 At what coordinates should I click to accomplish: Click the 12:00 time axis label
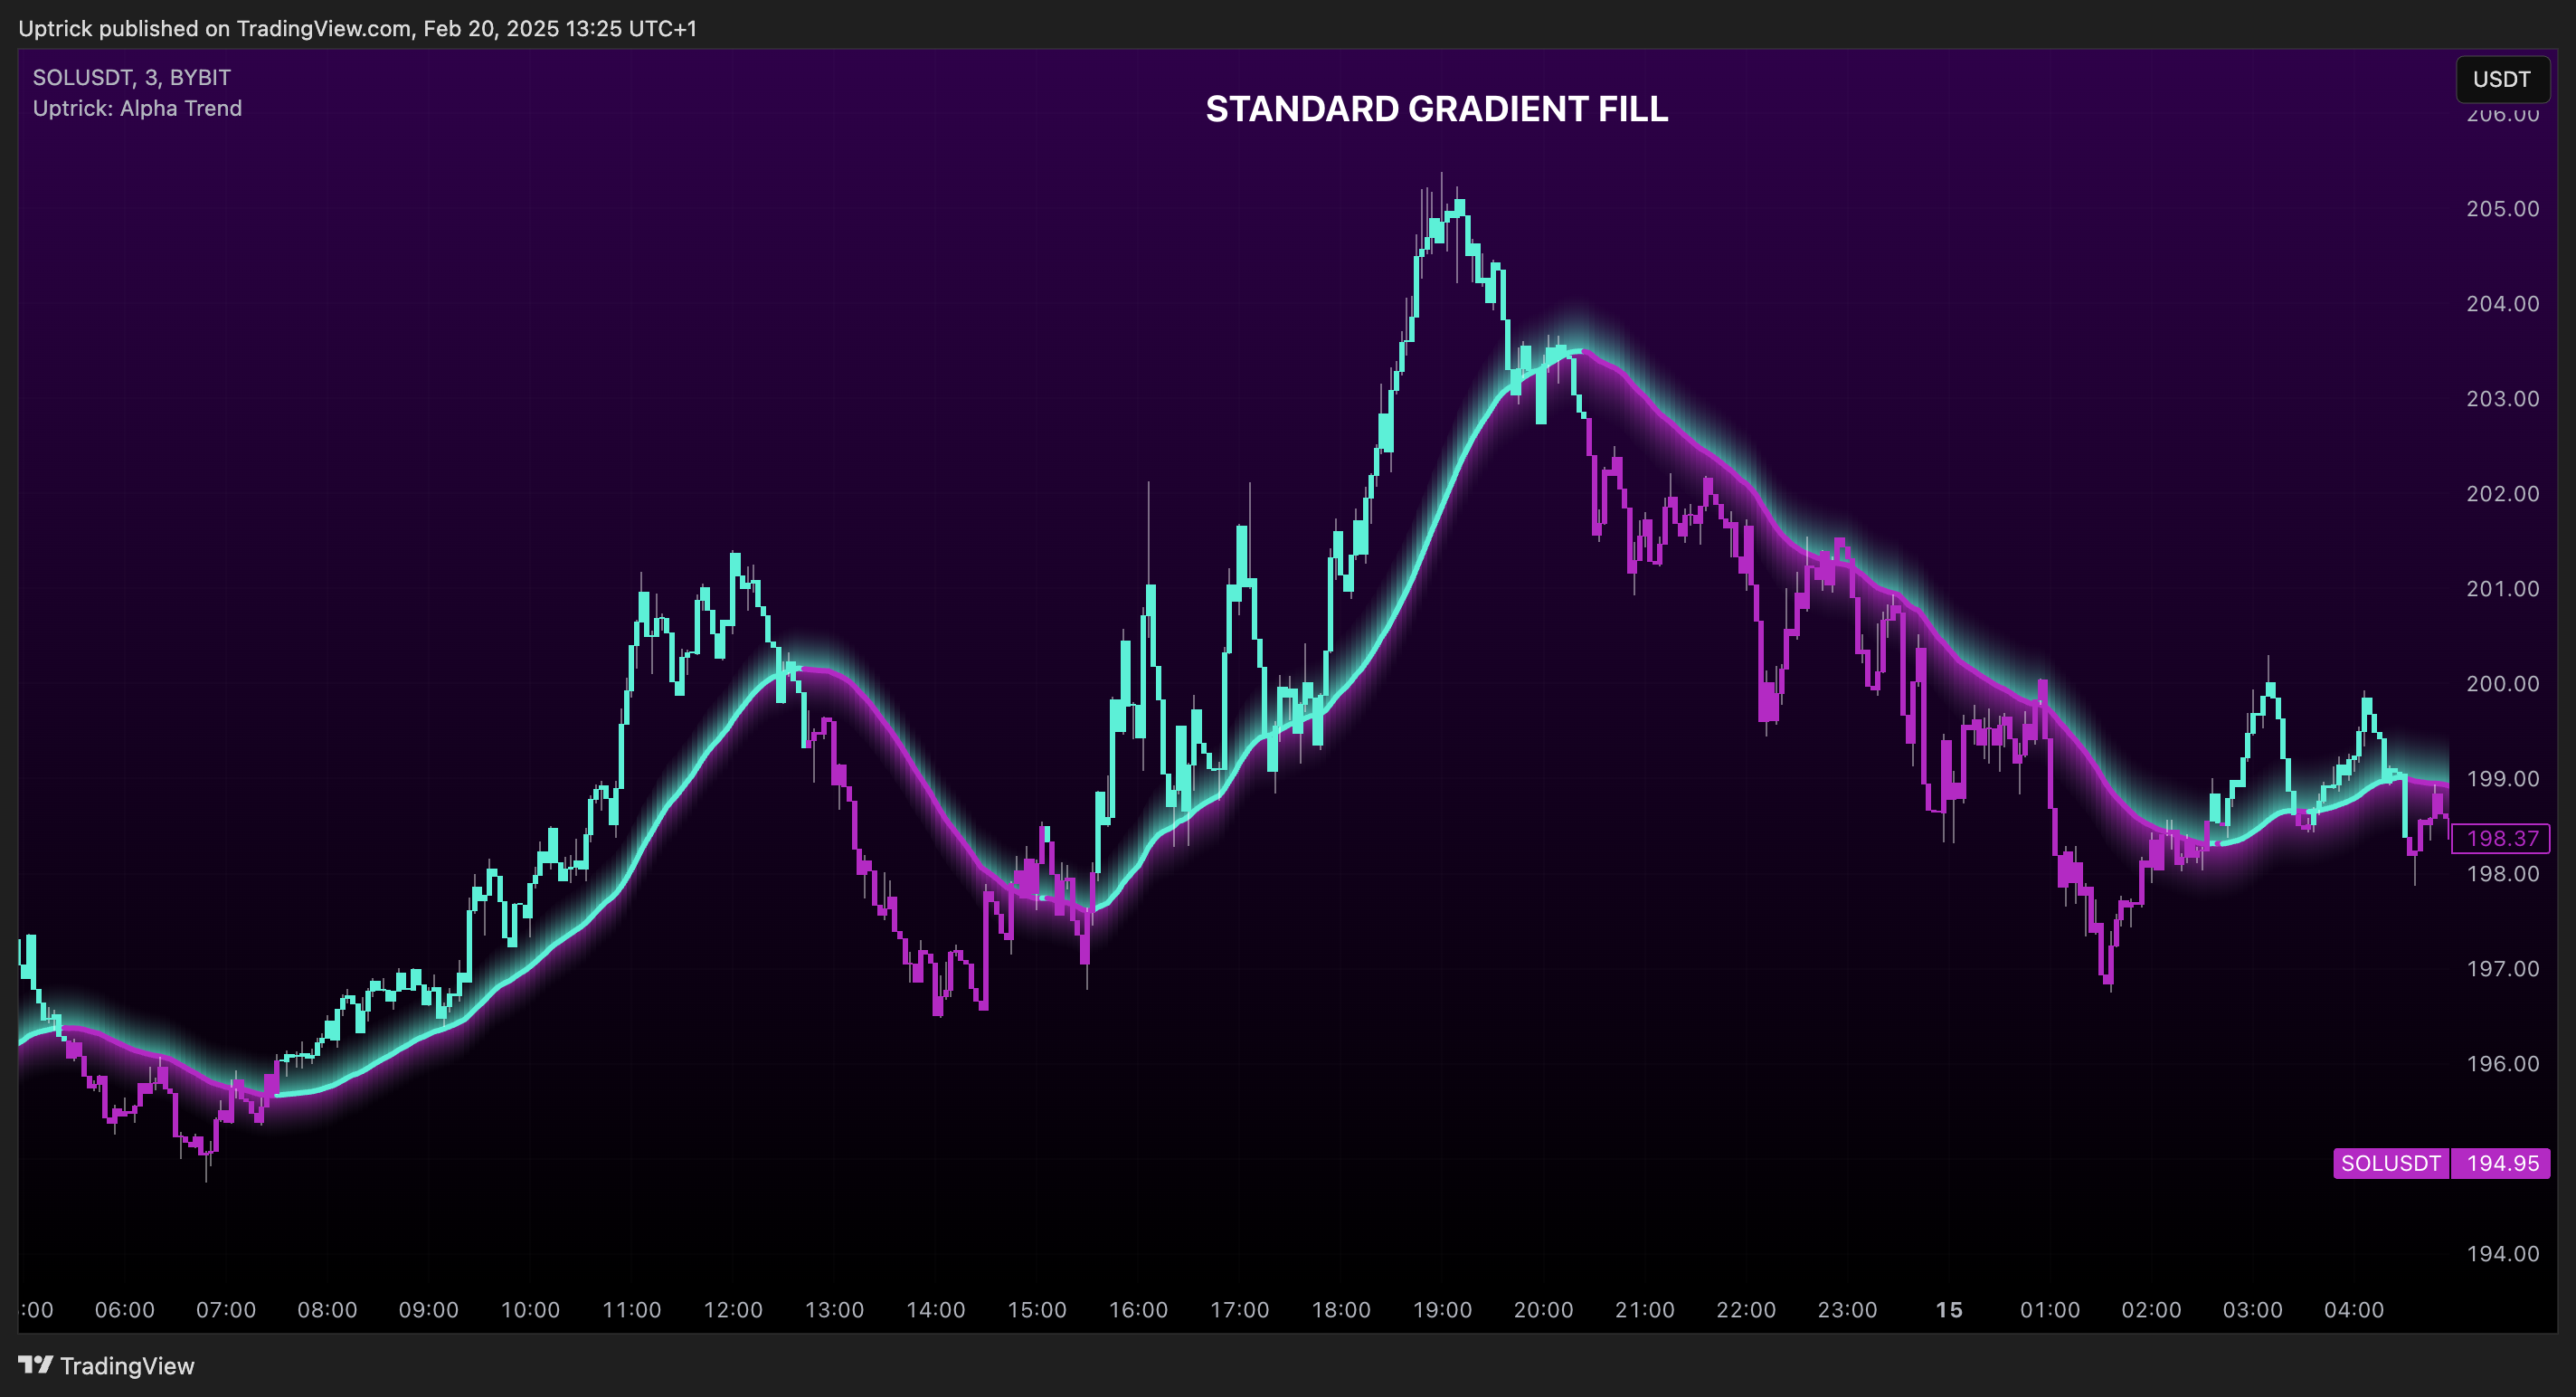click(x=733, y=1310)
